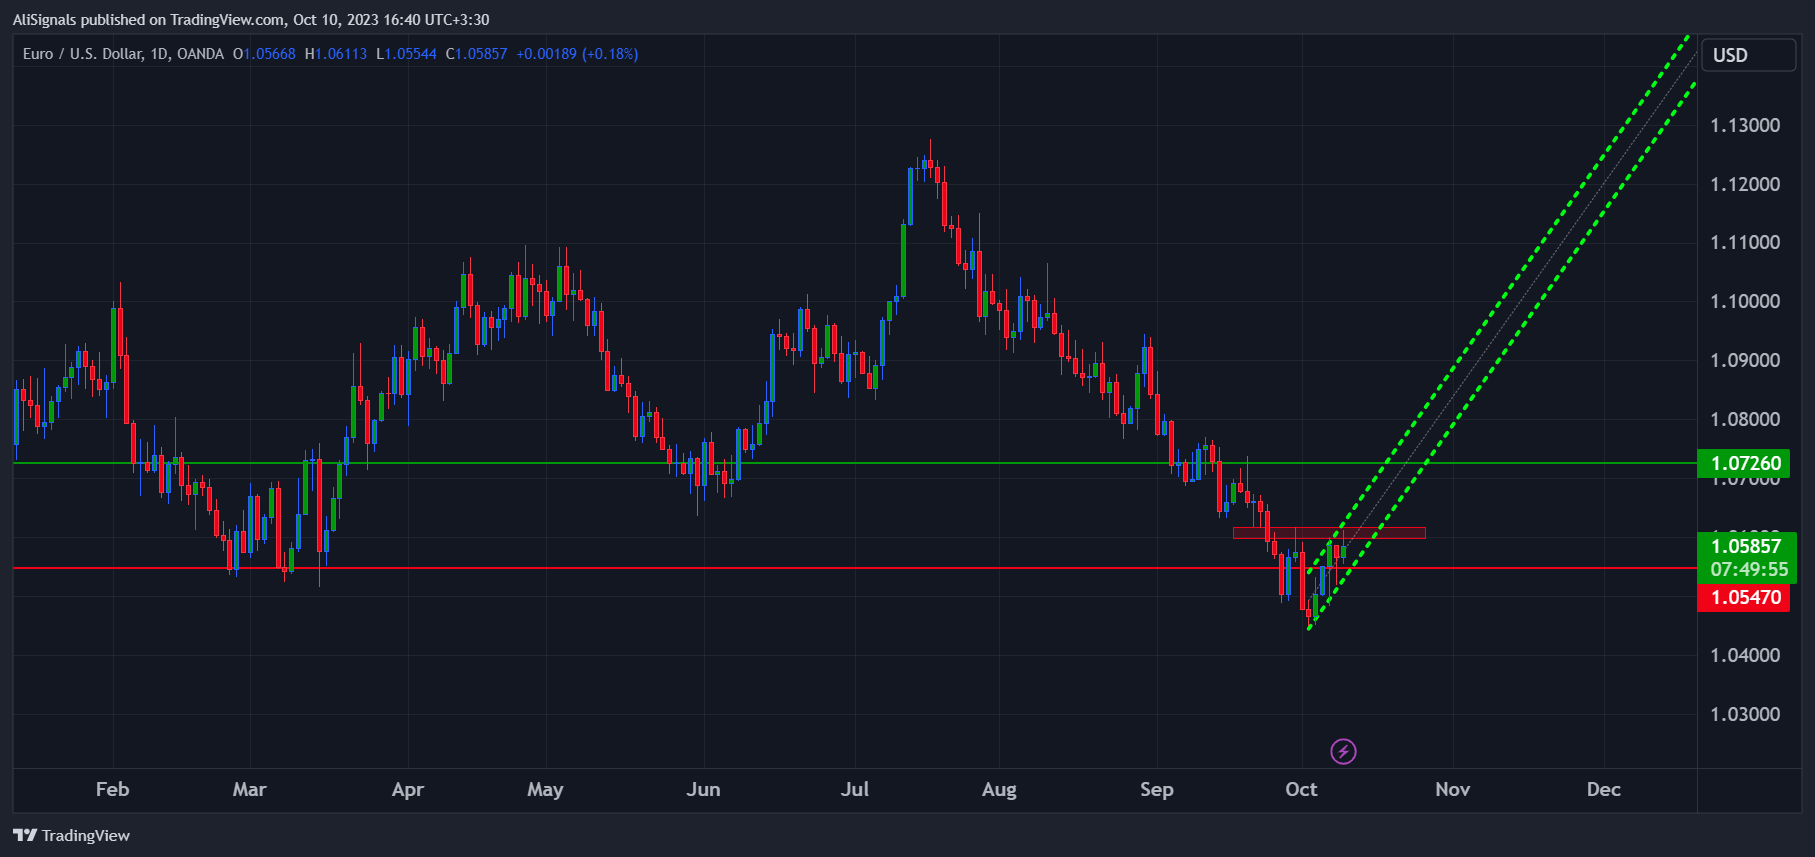Click the 1.03000 price axis label
1815x857 pixels.
click(x=1745, y=714)
